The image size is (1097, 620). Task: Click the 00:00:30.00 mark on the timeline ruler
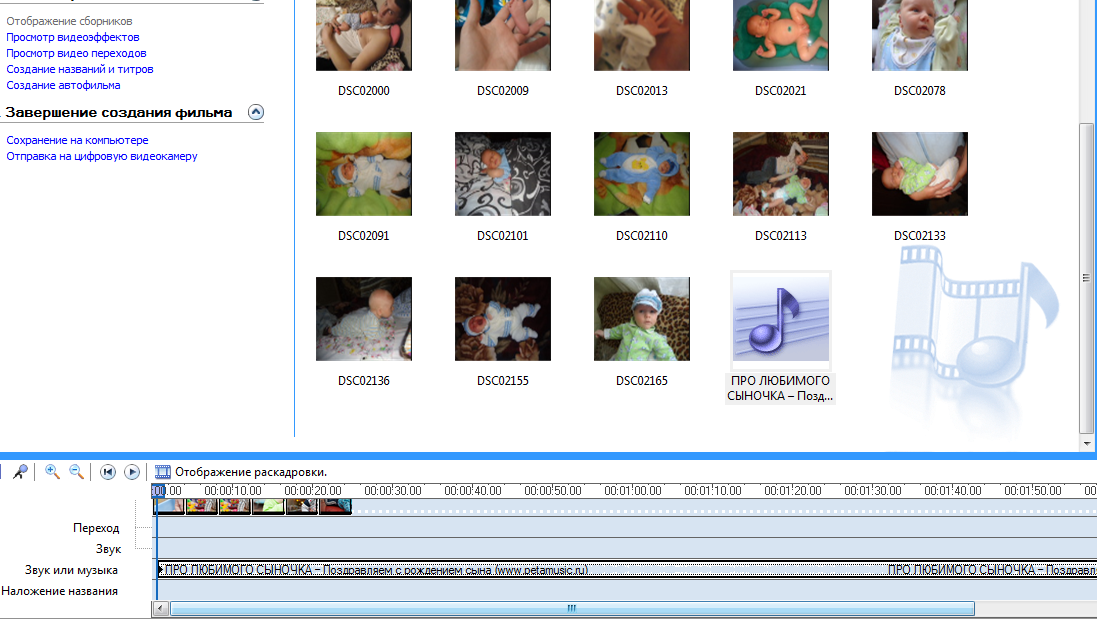(x=392, y=491)
